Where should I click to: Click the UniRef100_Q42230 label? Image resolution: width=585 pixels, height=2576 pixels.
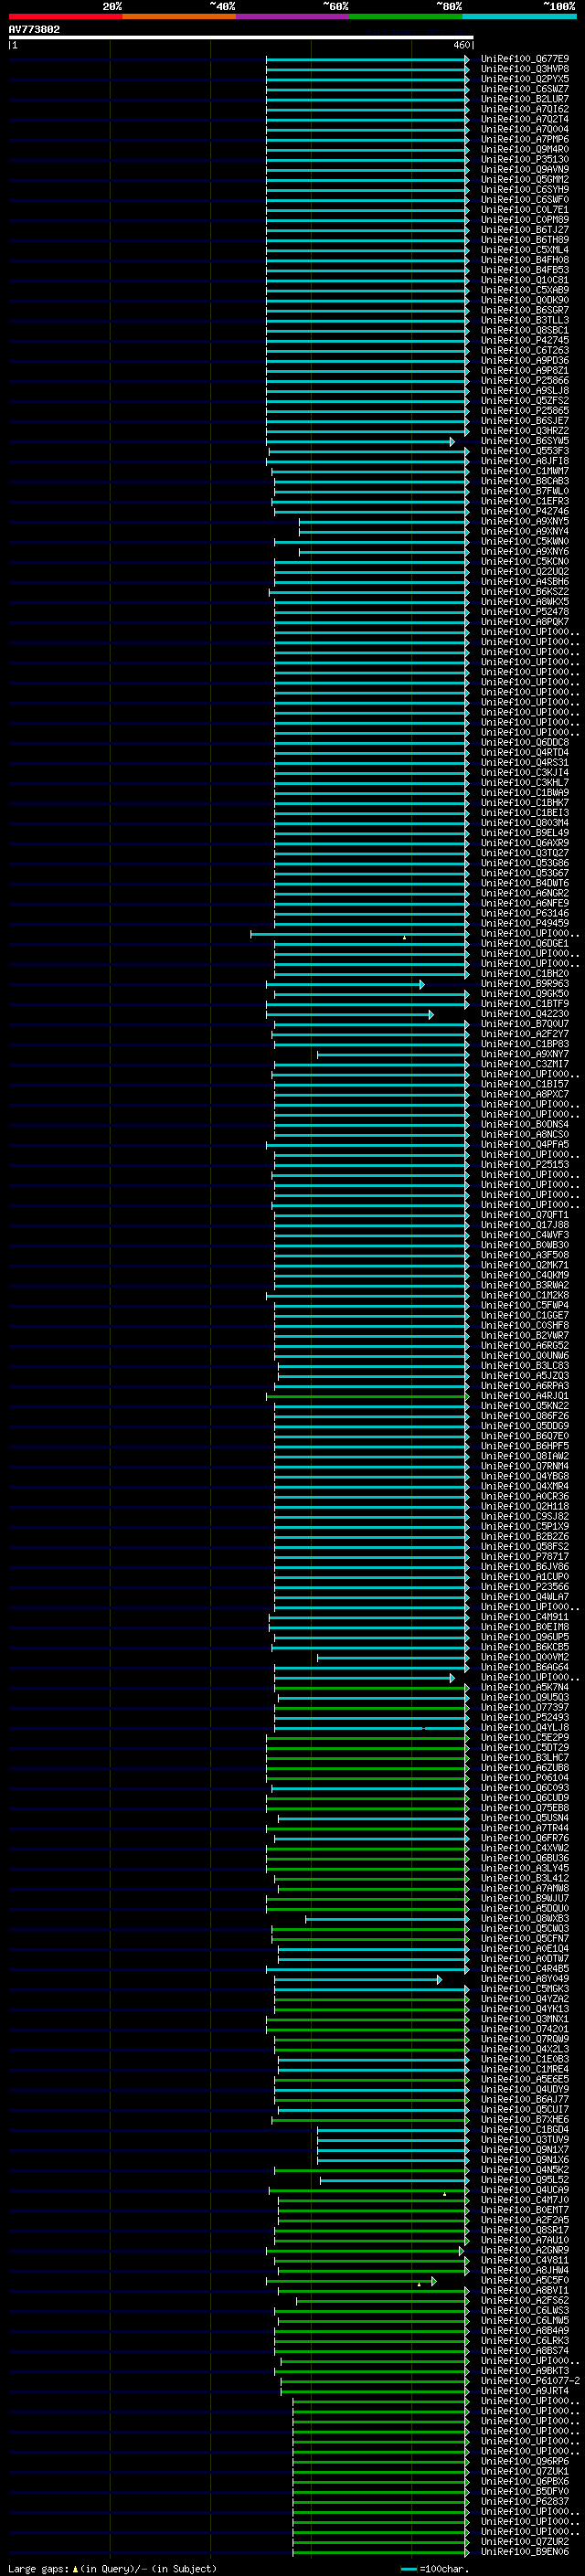(524, 1014)
